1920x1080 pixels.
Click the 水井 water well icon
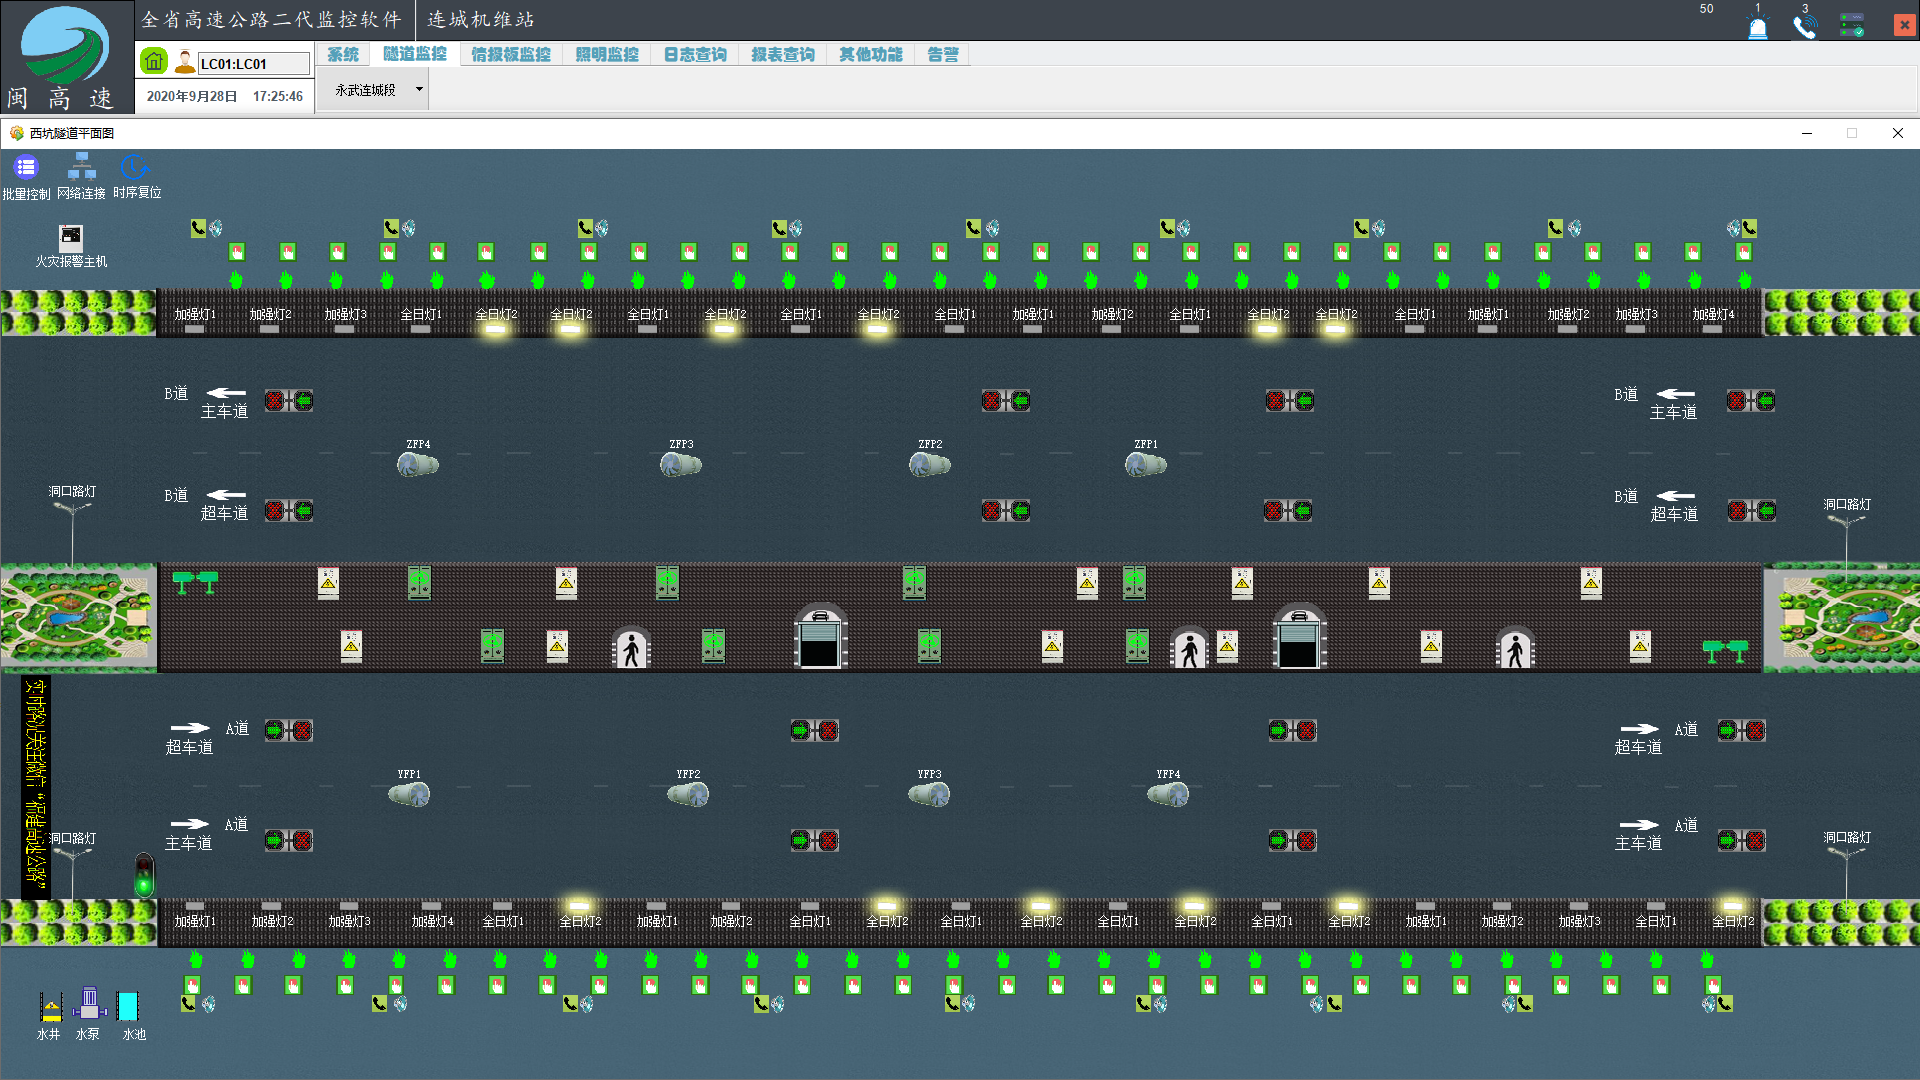(50, 1006)
